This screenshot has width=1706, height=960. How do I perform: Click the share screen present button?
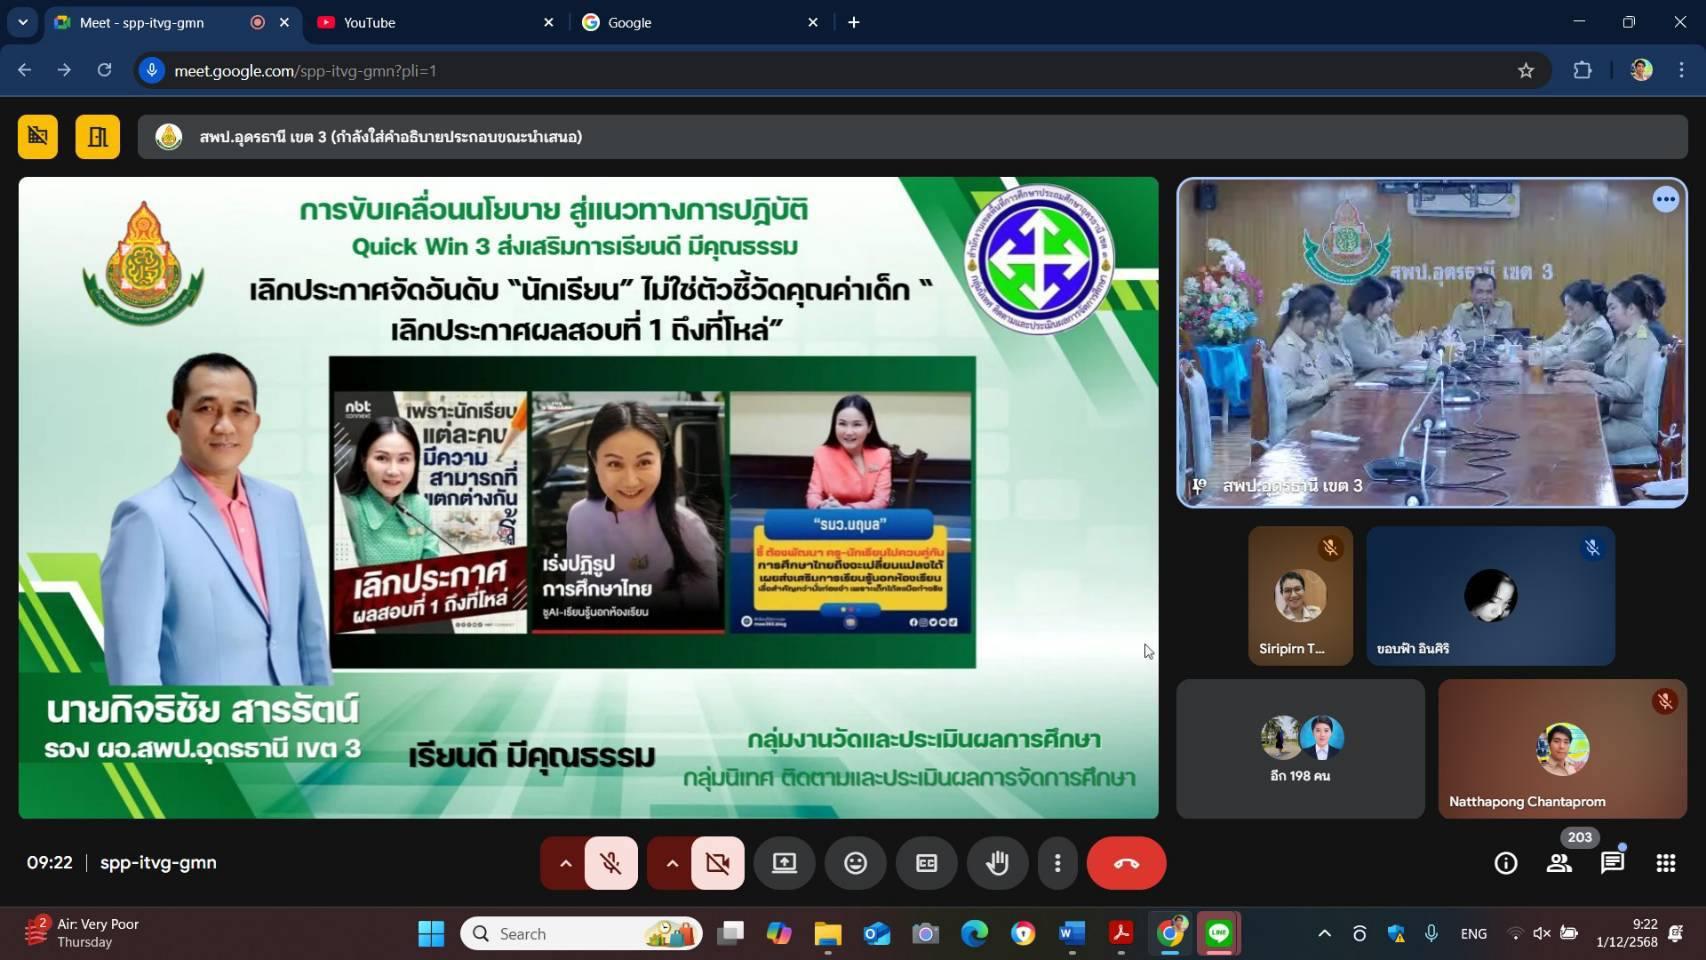(784, 863)
